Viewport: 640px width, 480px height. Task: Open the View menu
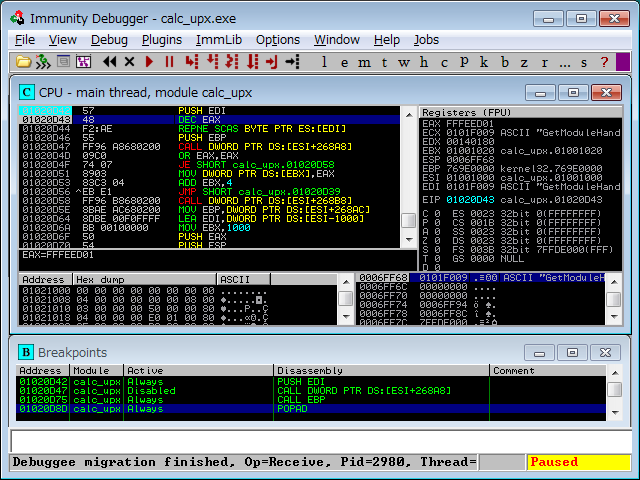(x=62, y=40)
